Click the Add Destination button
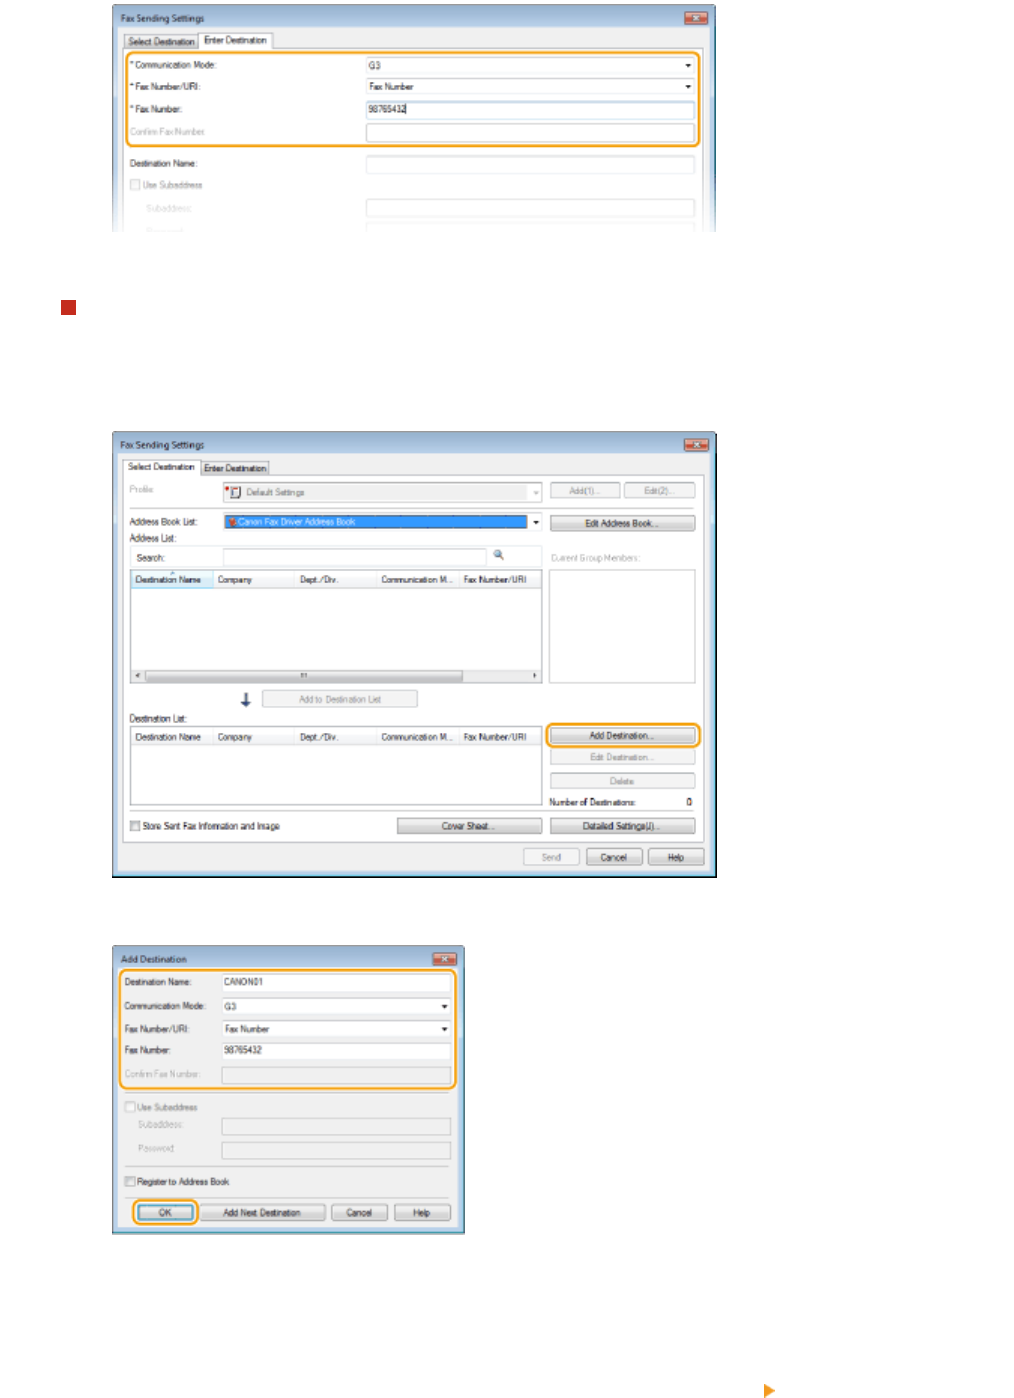 (622, 736)
